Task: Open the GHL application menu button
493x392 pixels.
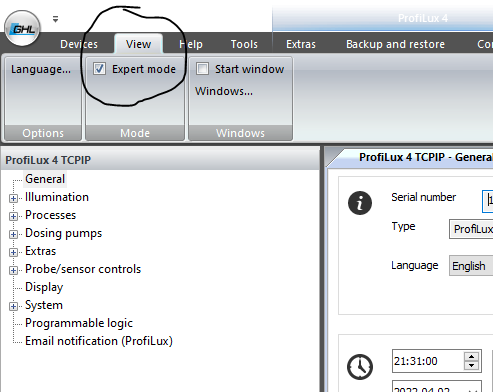Action: [x=22, y=28]
